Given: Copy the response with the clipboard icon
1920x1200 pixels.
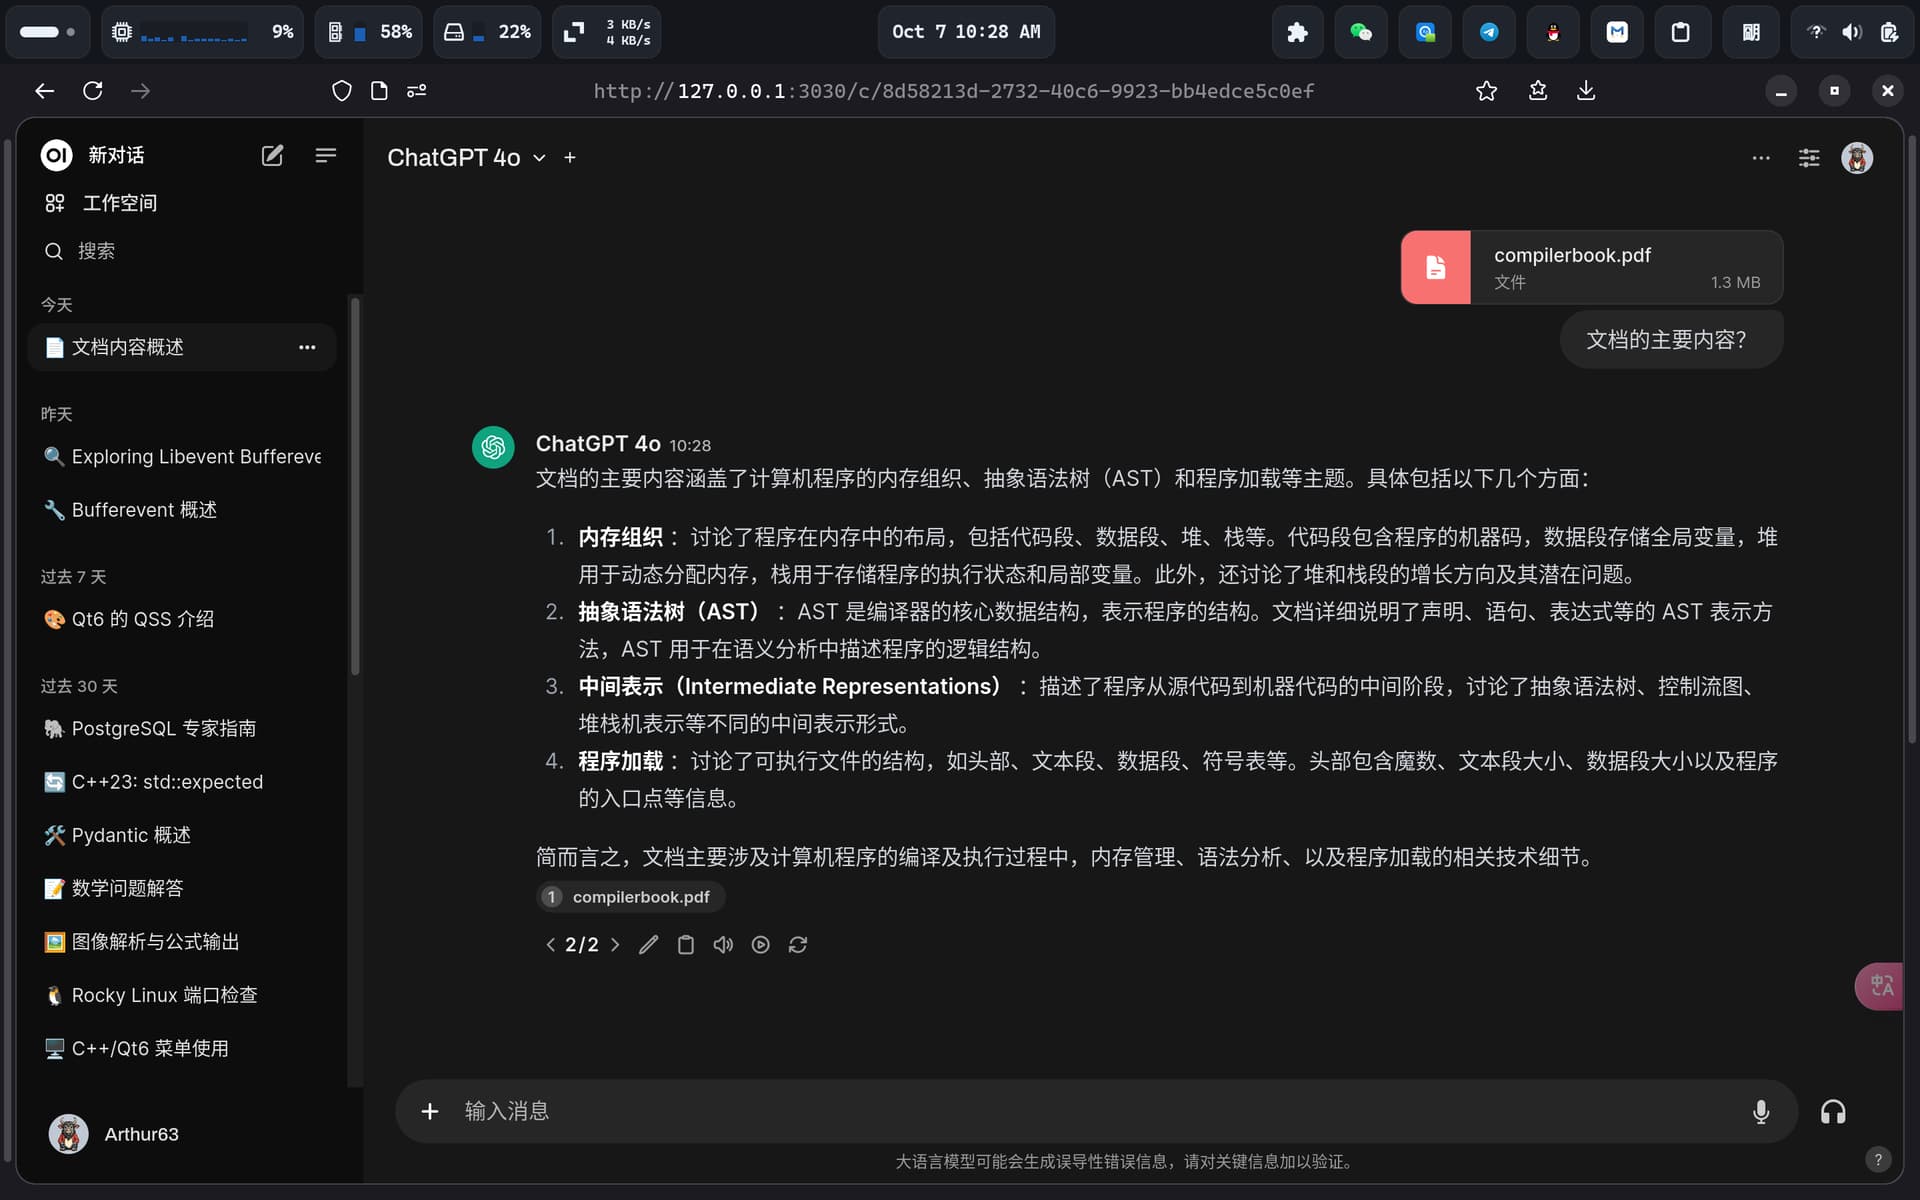Looking at the screenshot, I should click(686, 945).
